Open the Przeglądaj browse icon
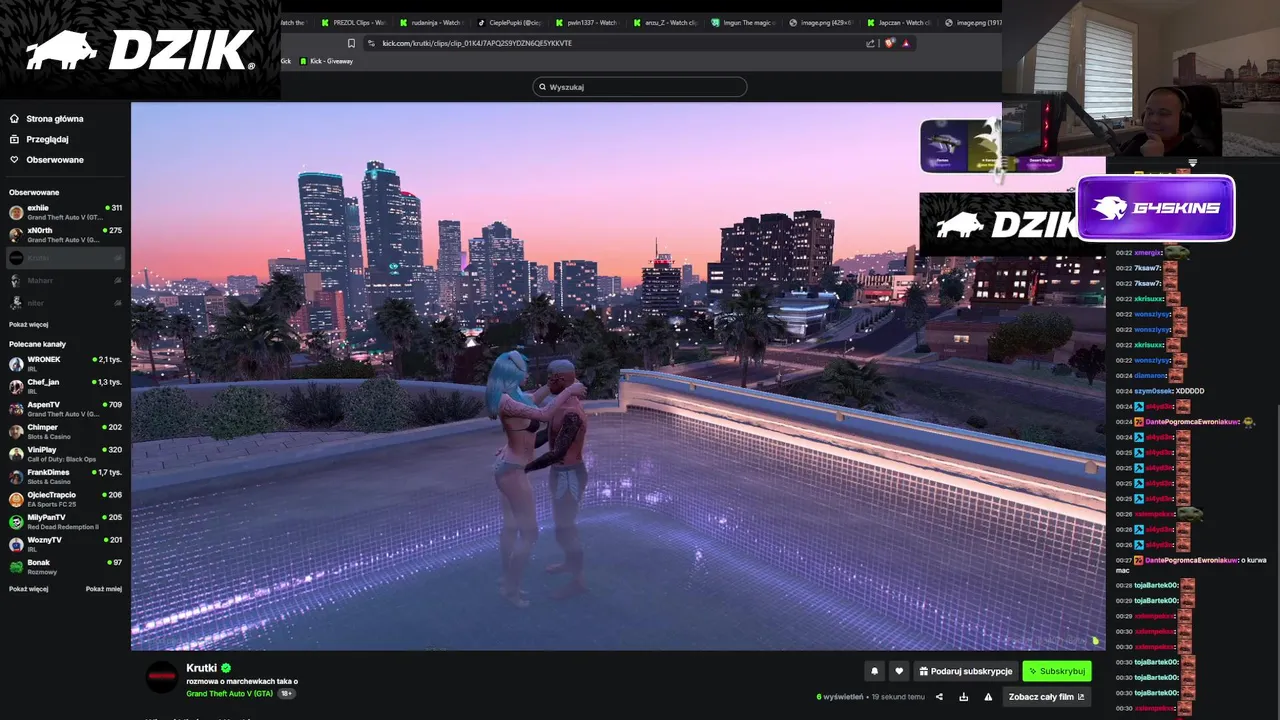Viewport: 1280px width, 720px height. [14, 139]
